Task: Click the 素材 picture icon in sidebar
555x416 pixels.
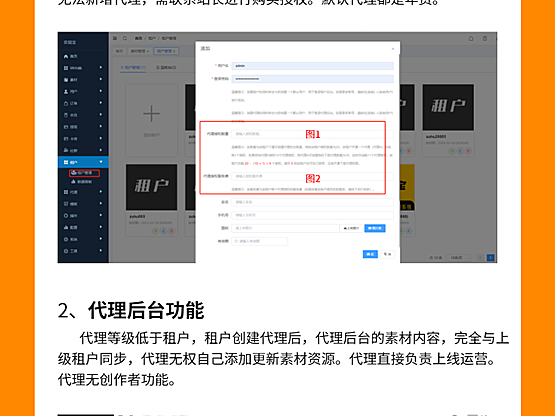Action: point(66,80)
